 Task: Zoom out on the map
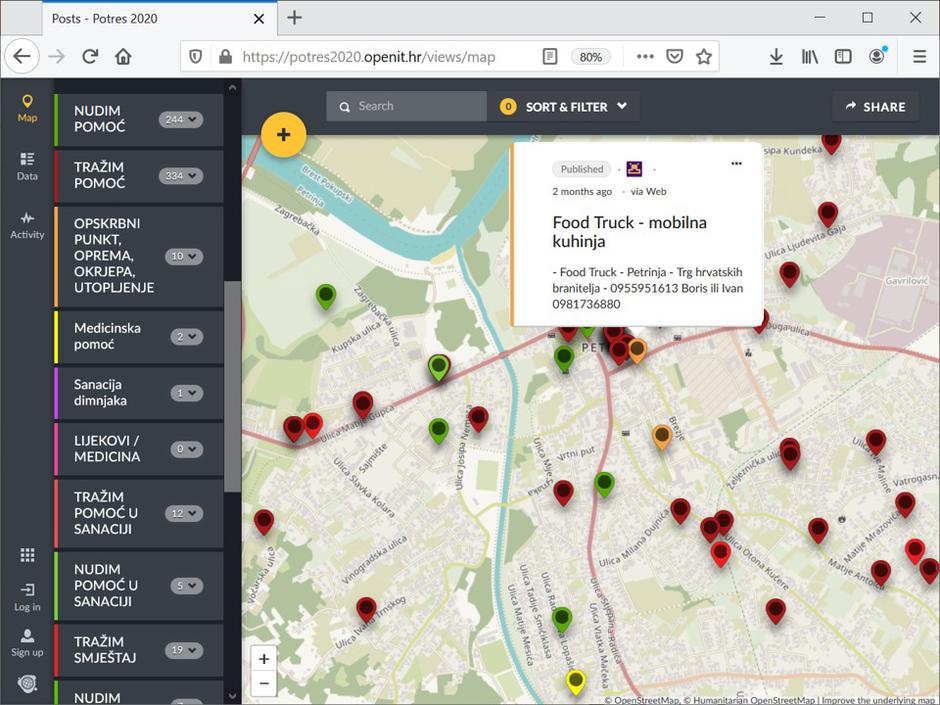coord(264,684)
